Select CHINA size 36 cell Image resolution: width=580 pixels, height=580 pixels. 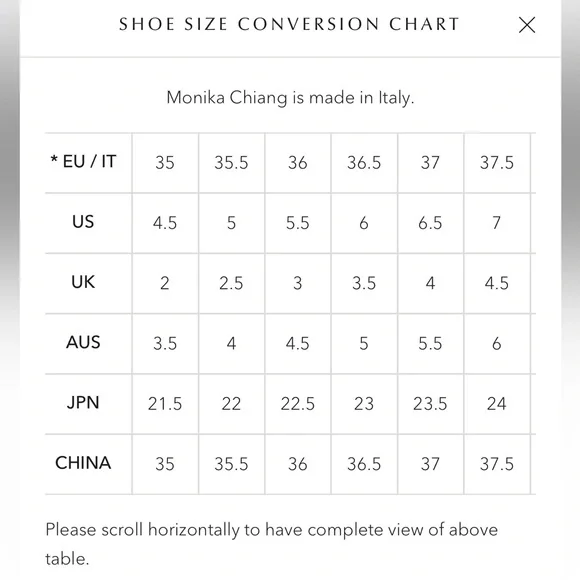click(298, 464)
